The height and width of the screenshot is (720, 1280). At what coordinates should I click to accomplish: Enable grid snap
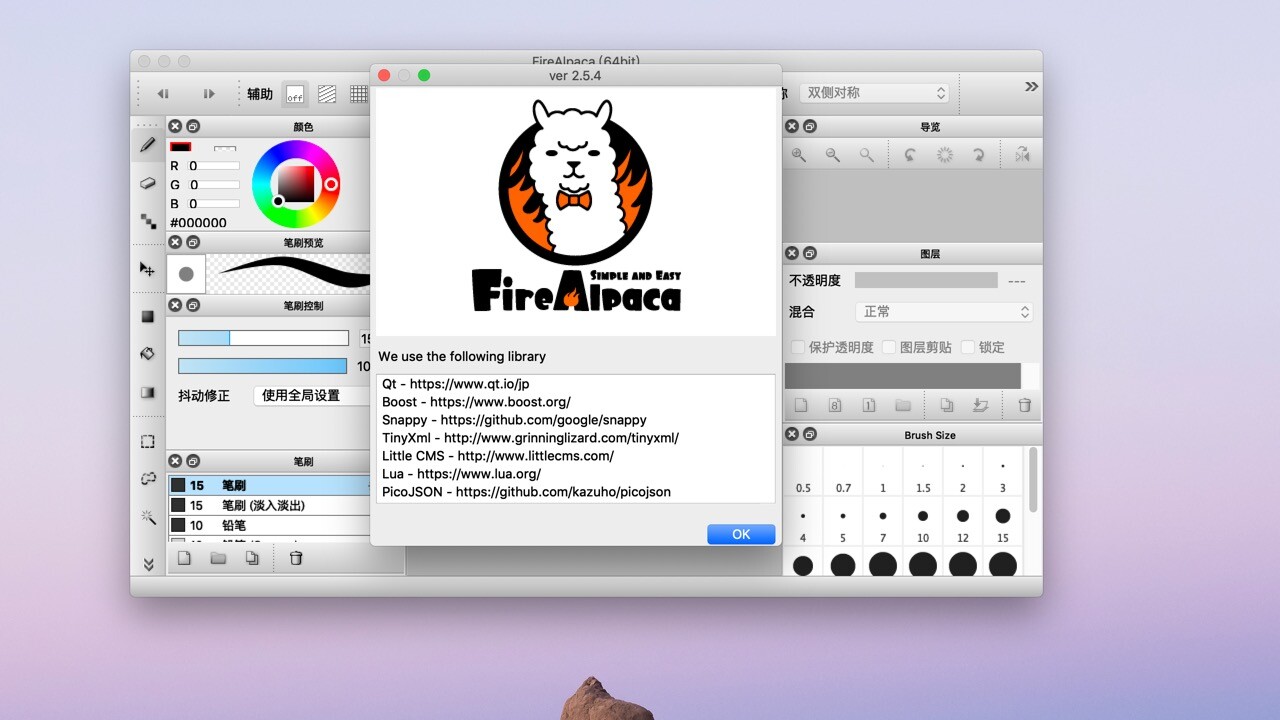(359, 94)
